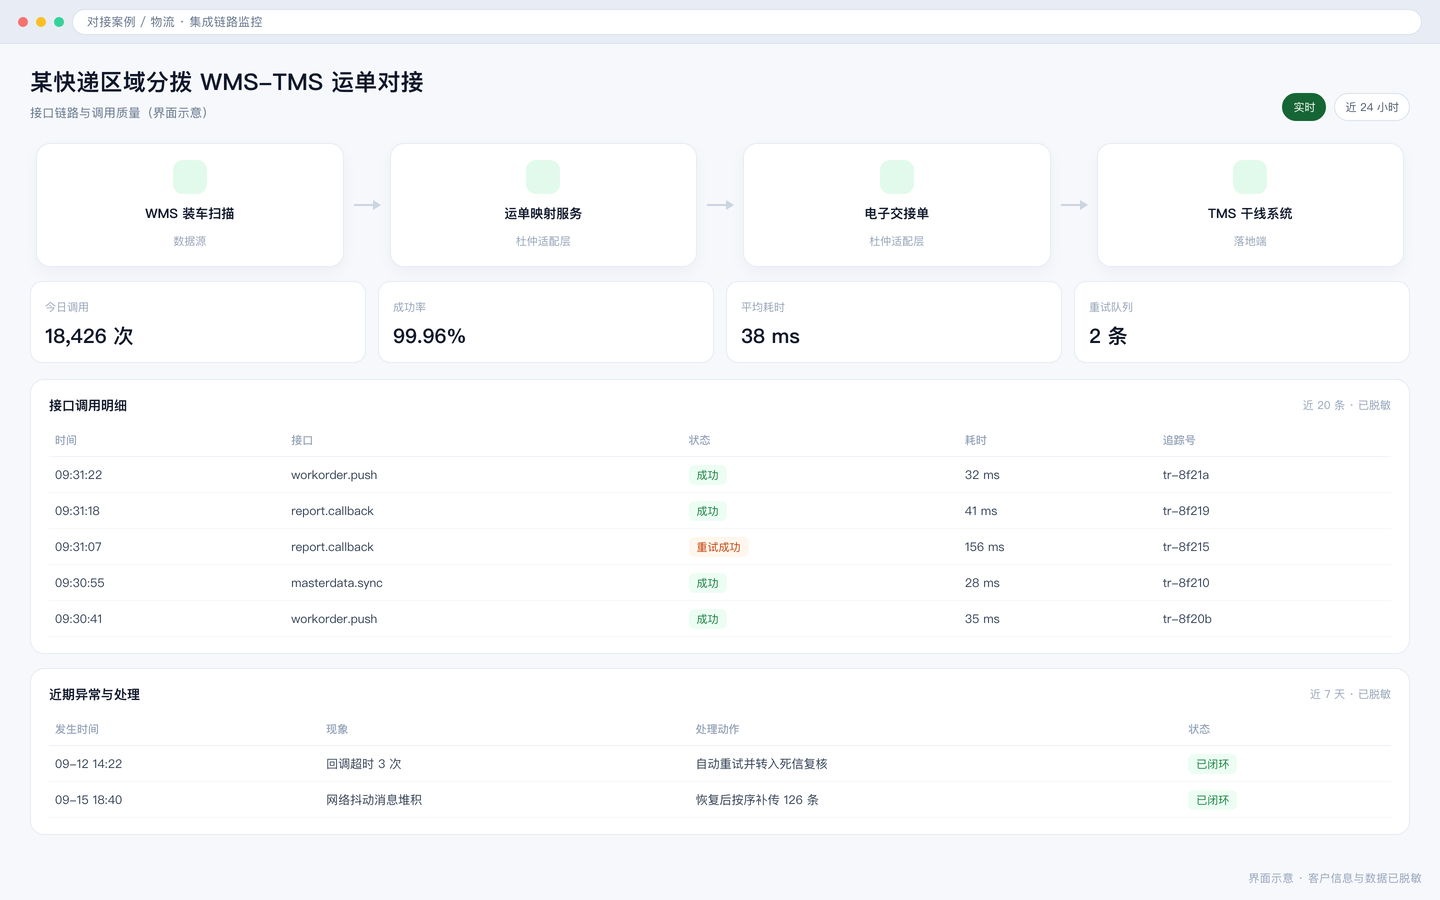Click the 发生时间 column header

77,729
